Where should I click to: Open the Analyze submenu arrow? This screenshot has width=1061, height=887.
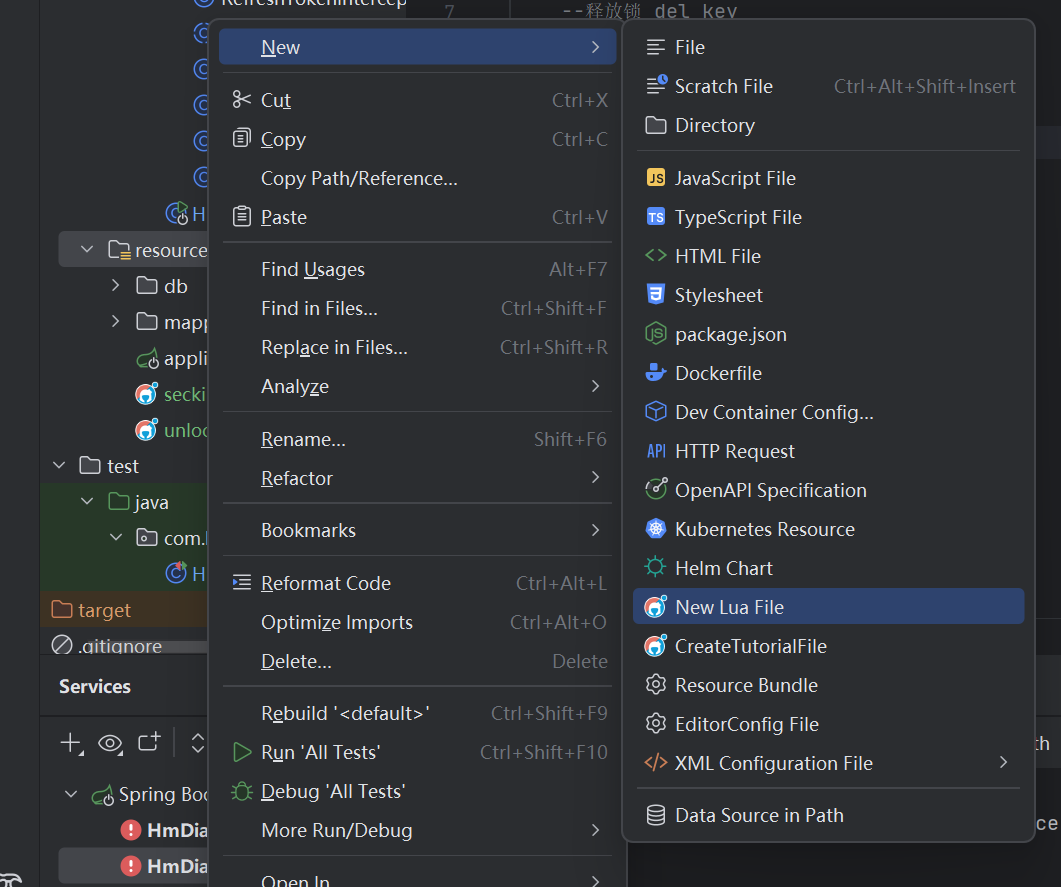pyautogui.click(x=595, y=386)
